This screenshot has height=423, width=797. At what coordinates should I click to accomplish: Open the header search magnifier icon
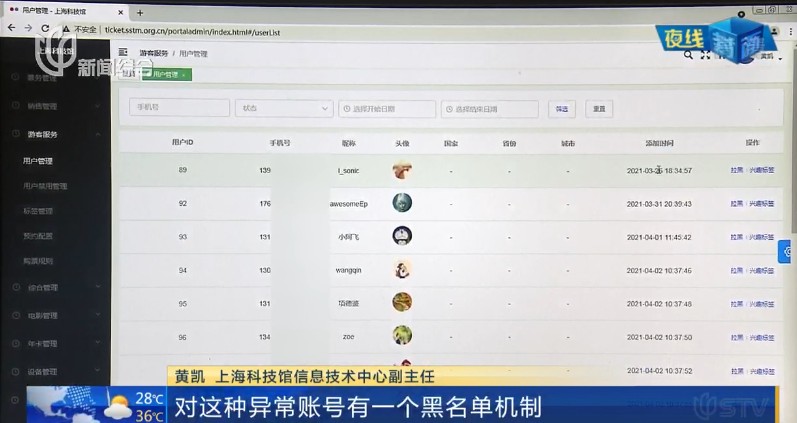tap(688, 55)
